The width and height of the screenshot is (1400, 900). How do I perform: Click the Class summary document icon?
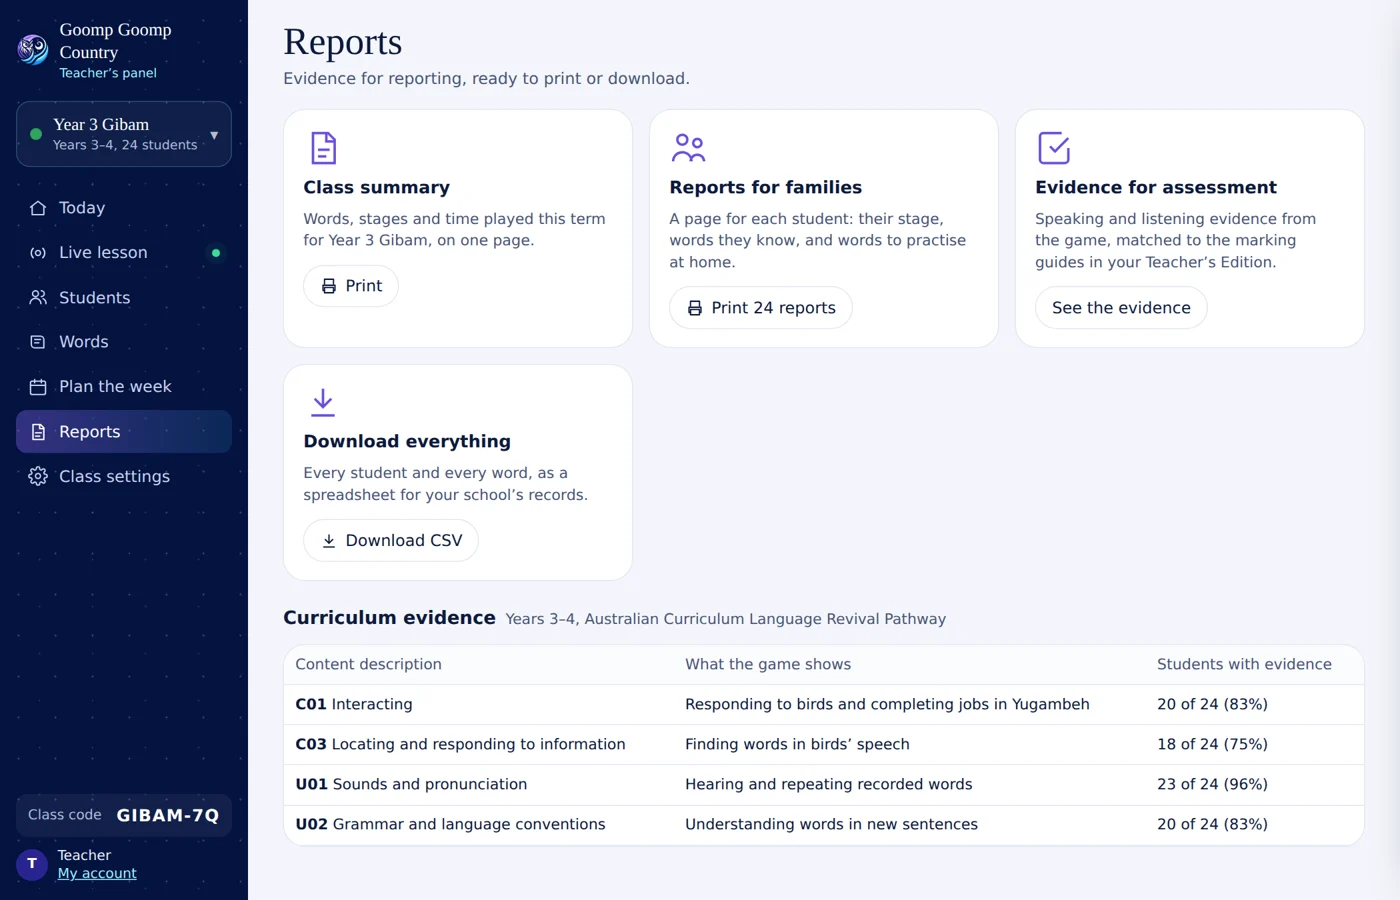323,148
